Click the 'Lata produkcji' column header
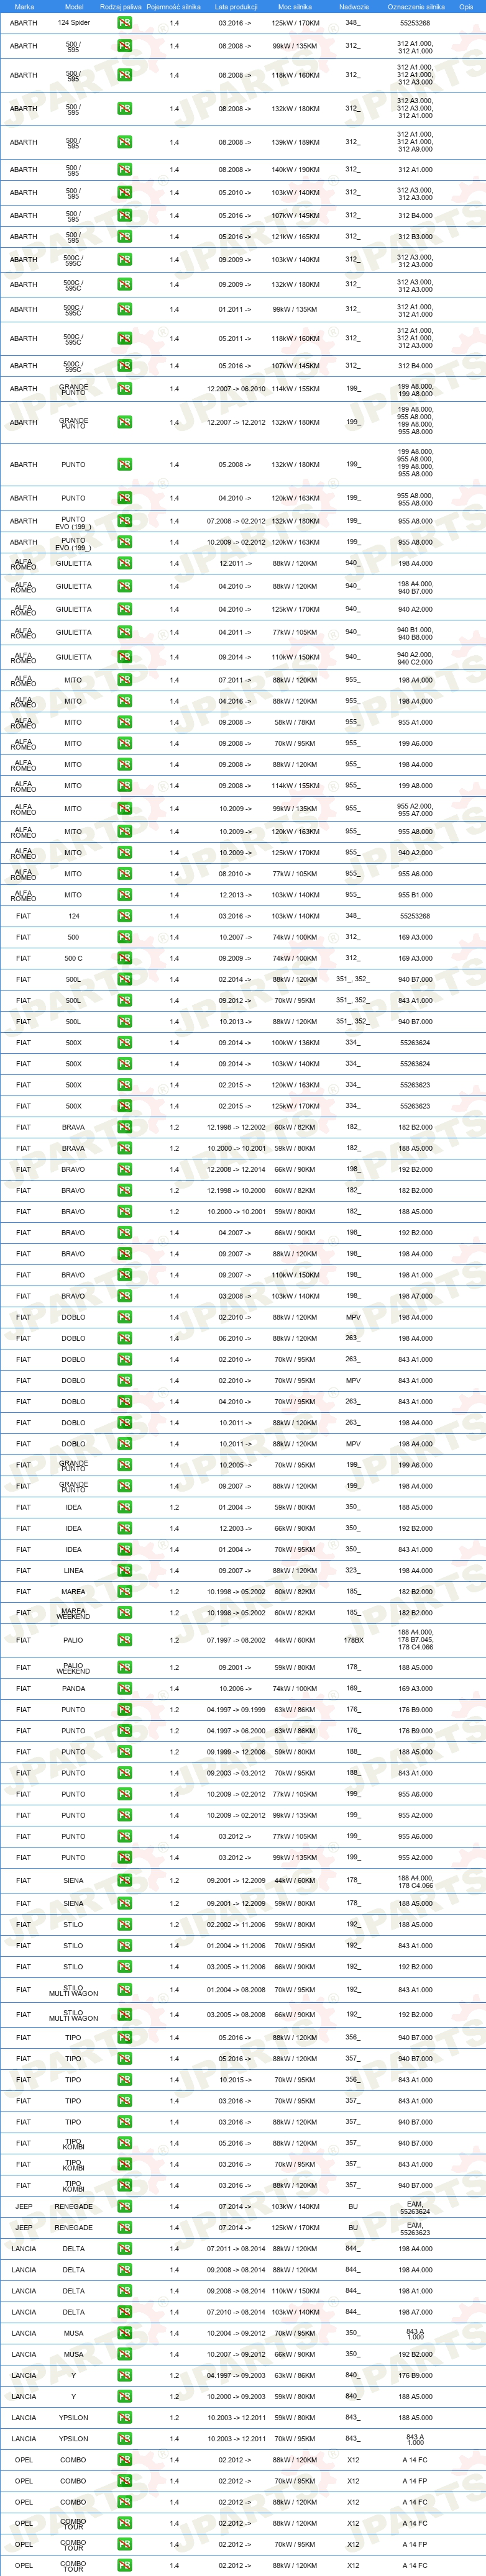 [236, 6]
